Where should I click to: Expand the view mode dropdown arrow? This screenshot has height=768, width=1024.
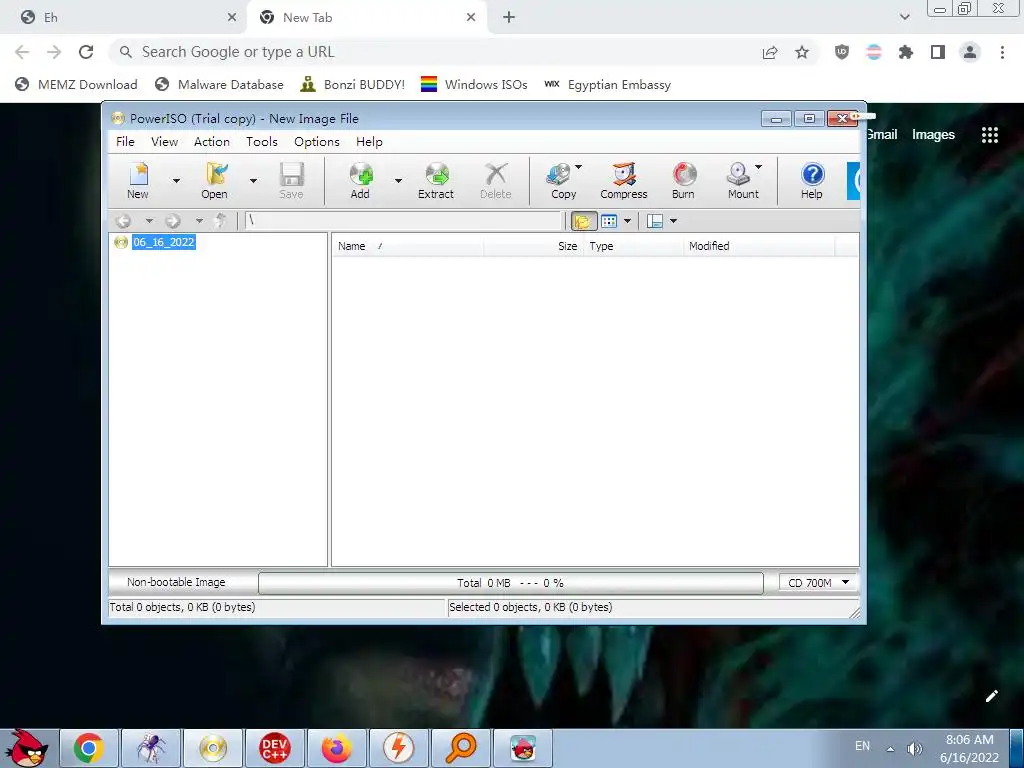(x=628, y=221)
